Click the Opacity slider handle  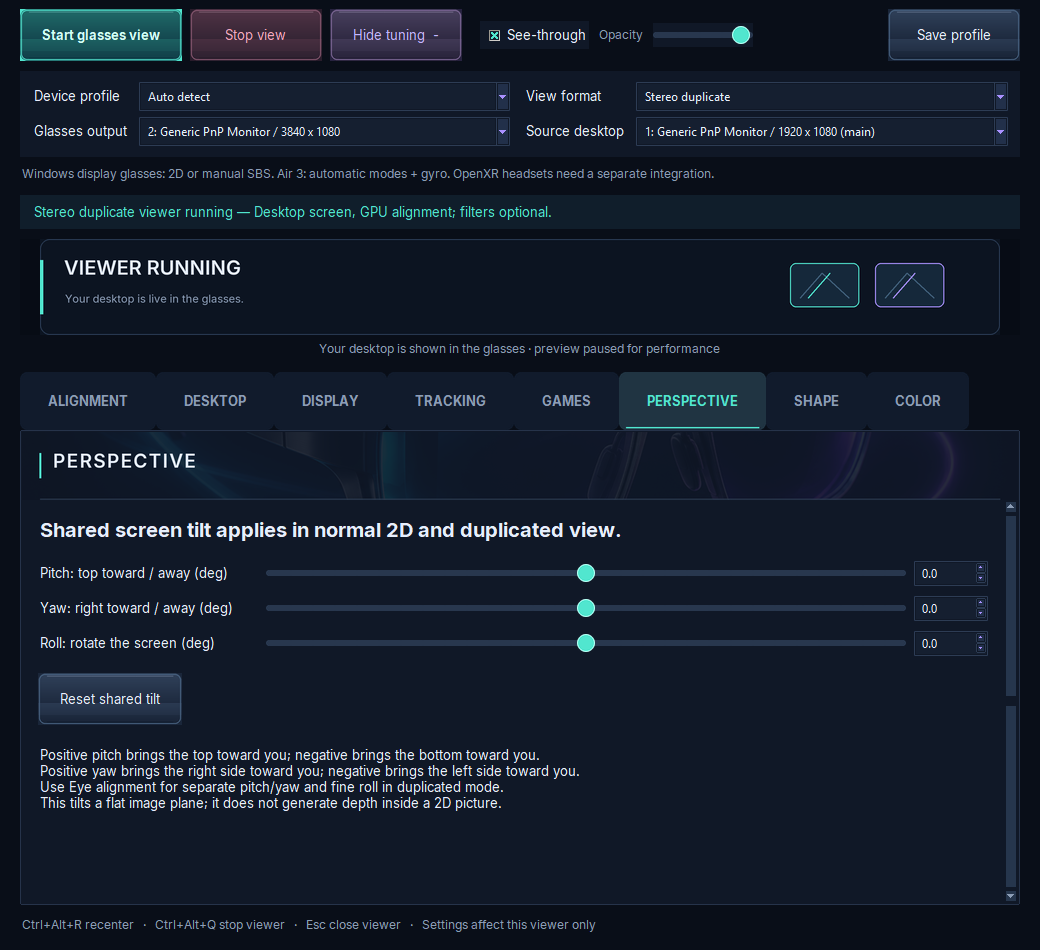tap(741, 35)
